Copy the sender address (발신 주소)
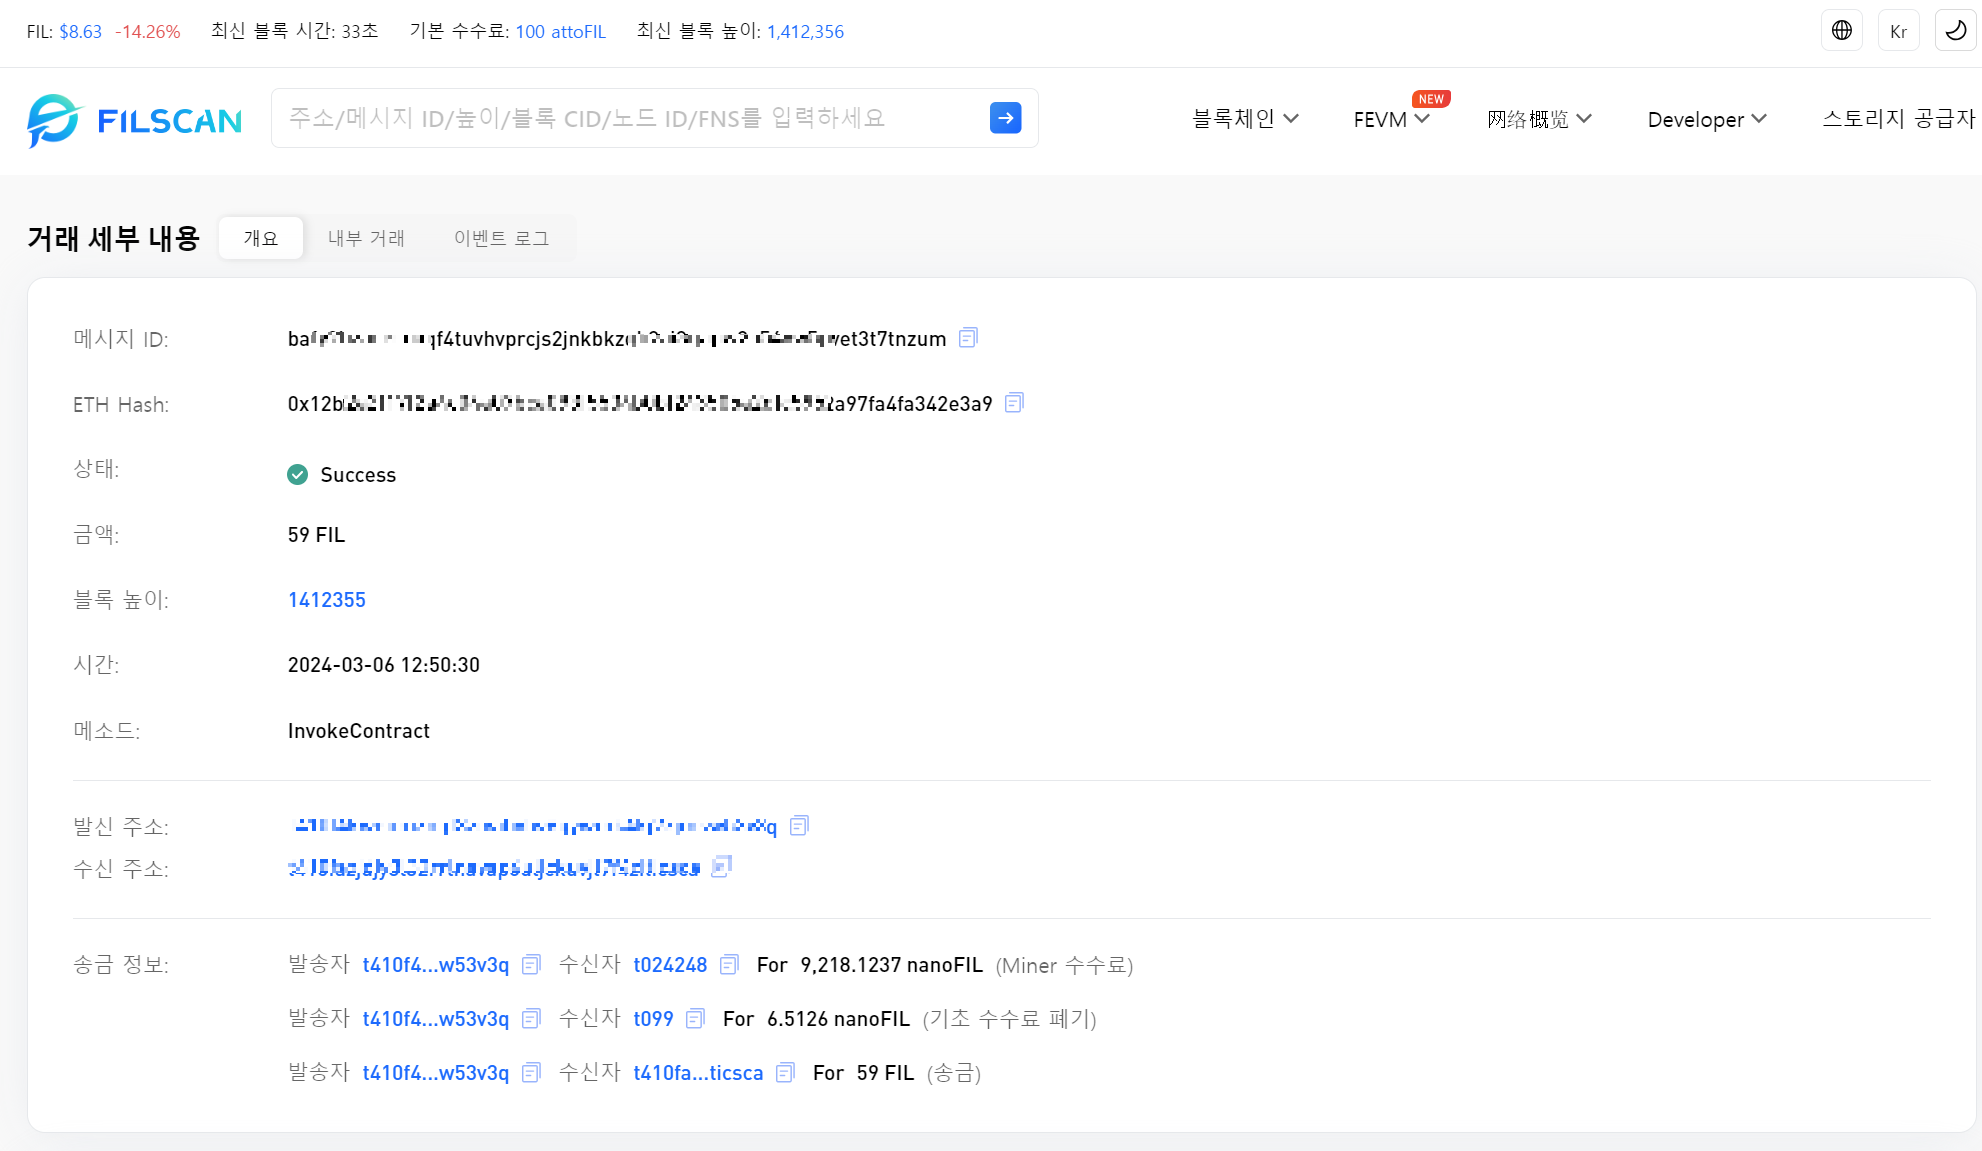Screen dimensions: 1982x1151 point(798,826)
